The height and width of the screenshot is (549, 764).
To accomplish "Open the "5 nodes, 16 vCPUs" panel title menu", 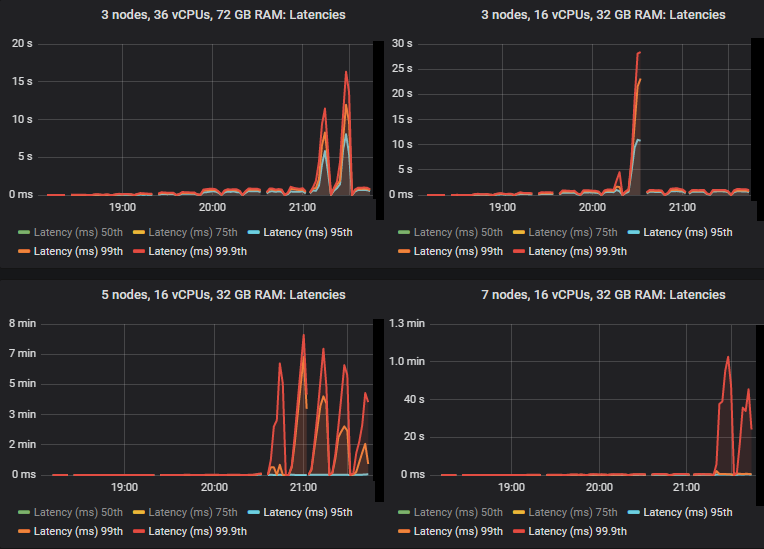I will pos(190,295).
